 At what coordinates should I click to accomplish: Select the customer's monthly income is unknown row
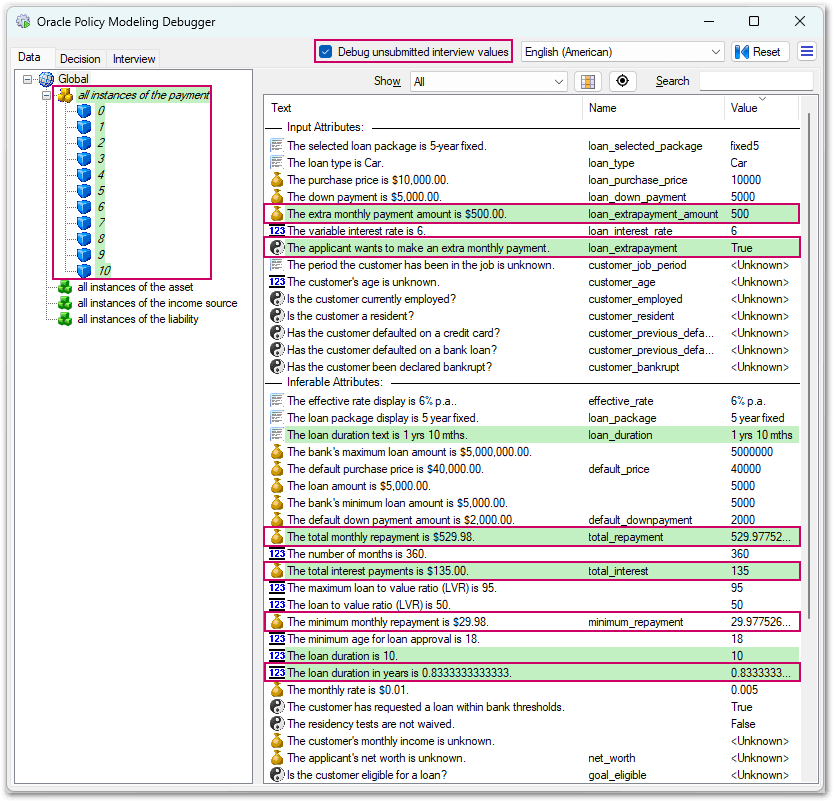(532, 741)
